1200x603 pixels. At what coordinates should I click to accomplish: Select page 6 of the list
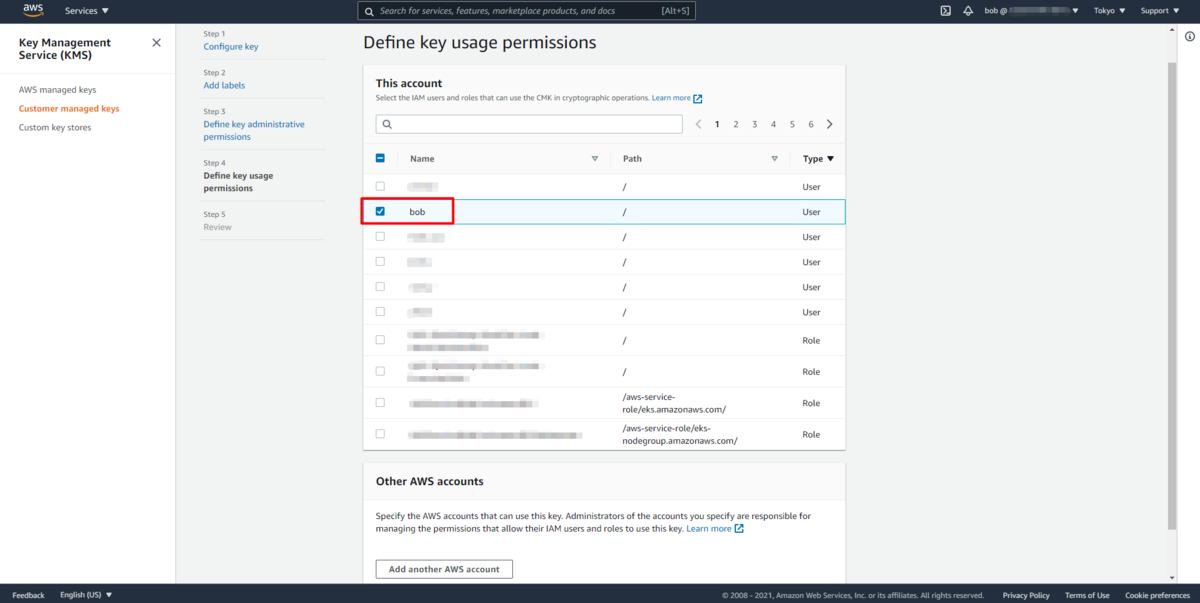(811, 125)
